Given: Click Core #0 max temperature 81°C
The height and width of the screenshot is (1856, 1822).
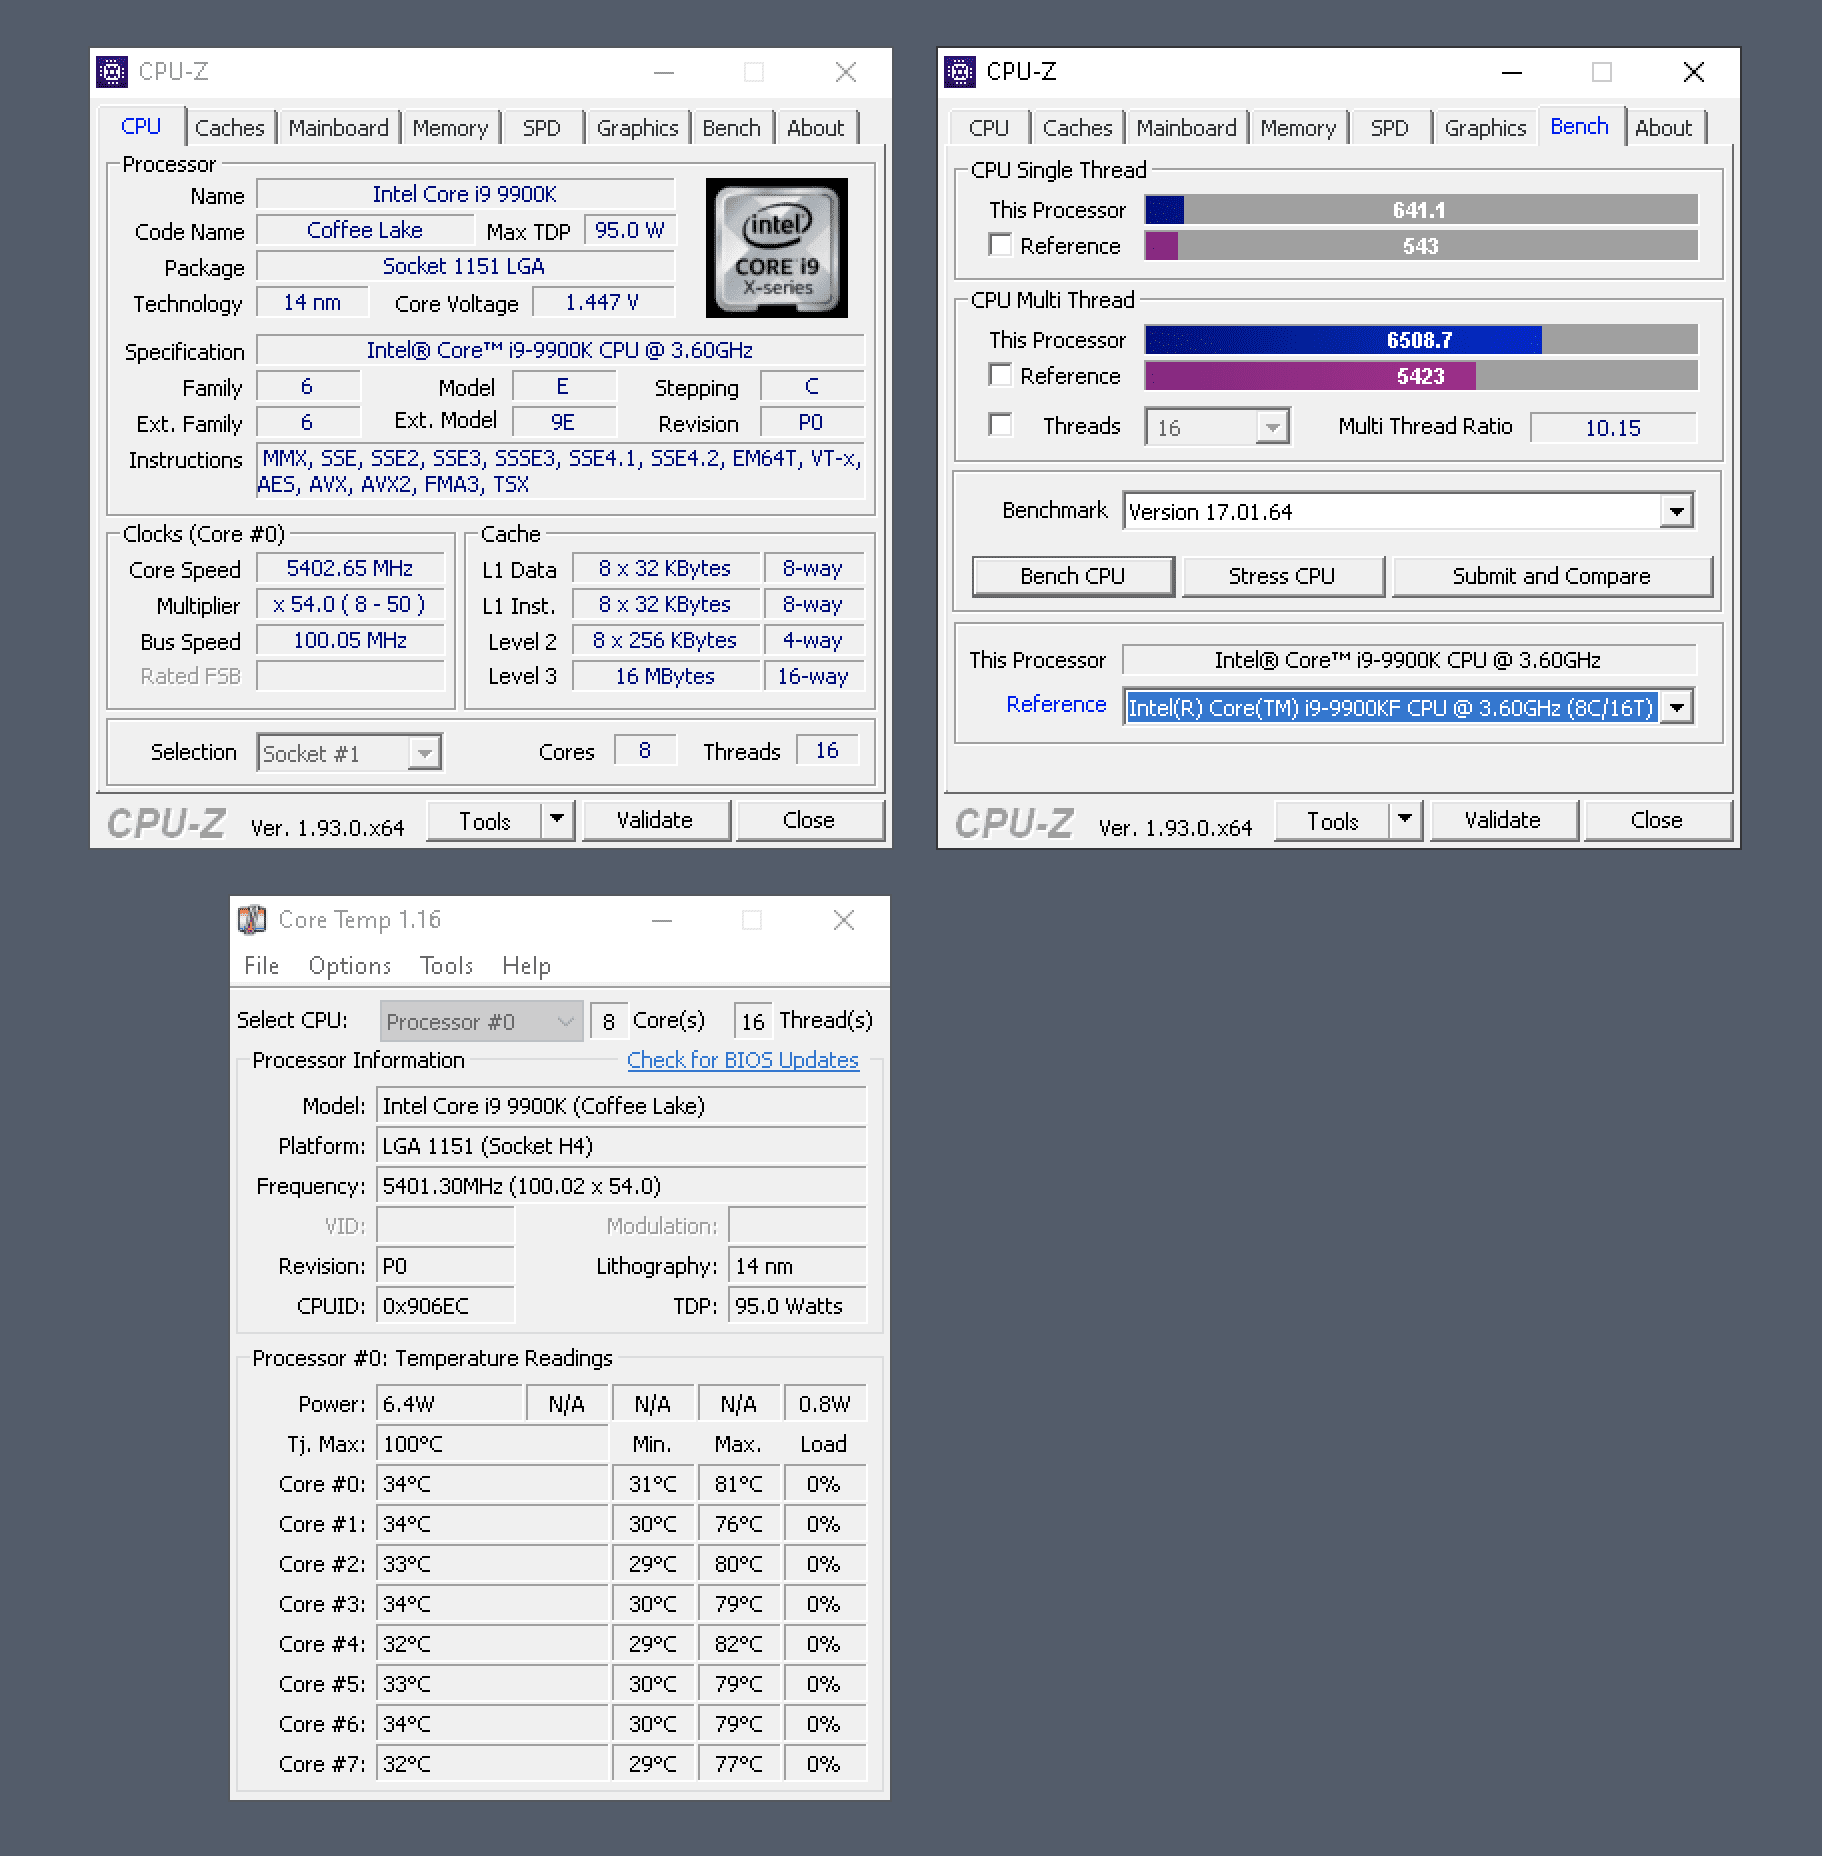Looking at the screenshot, I should pos(739,1484).
